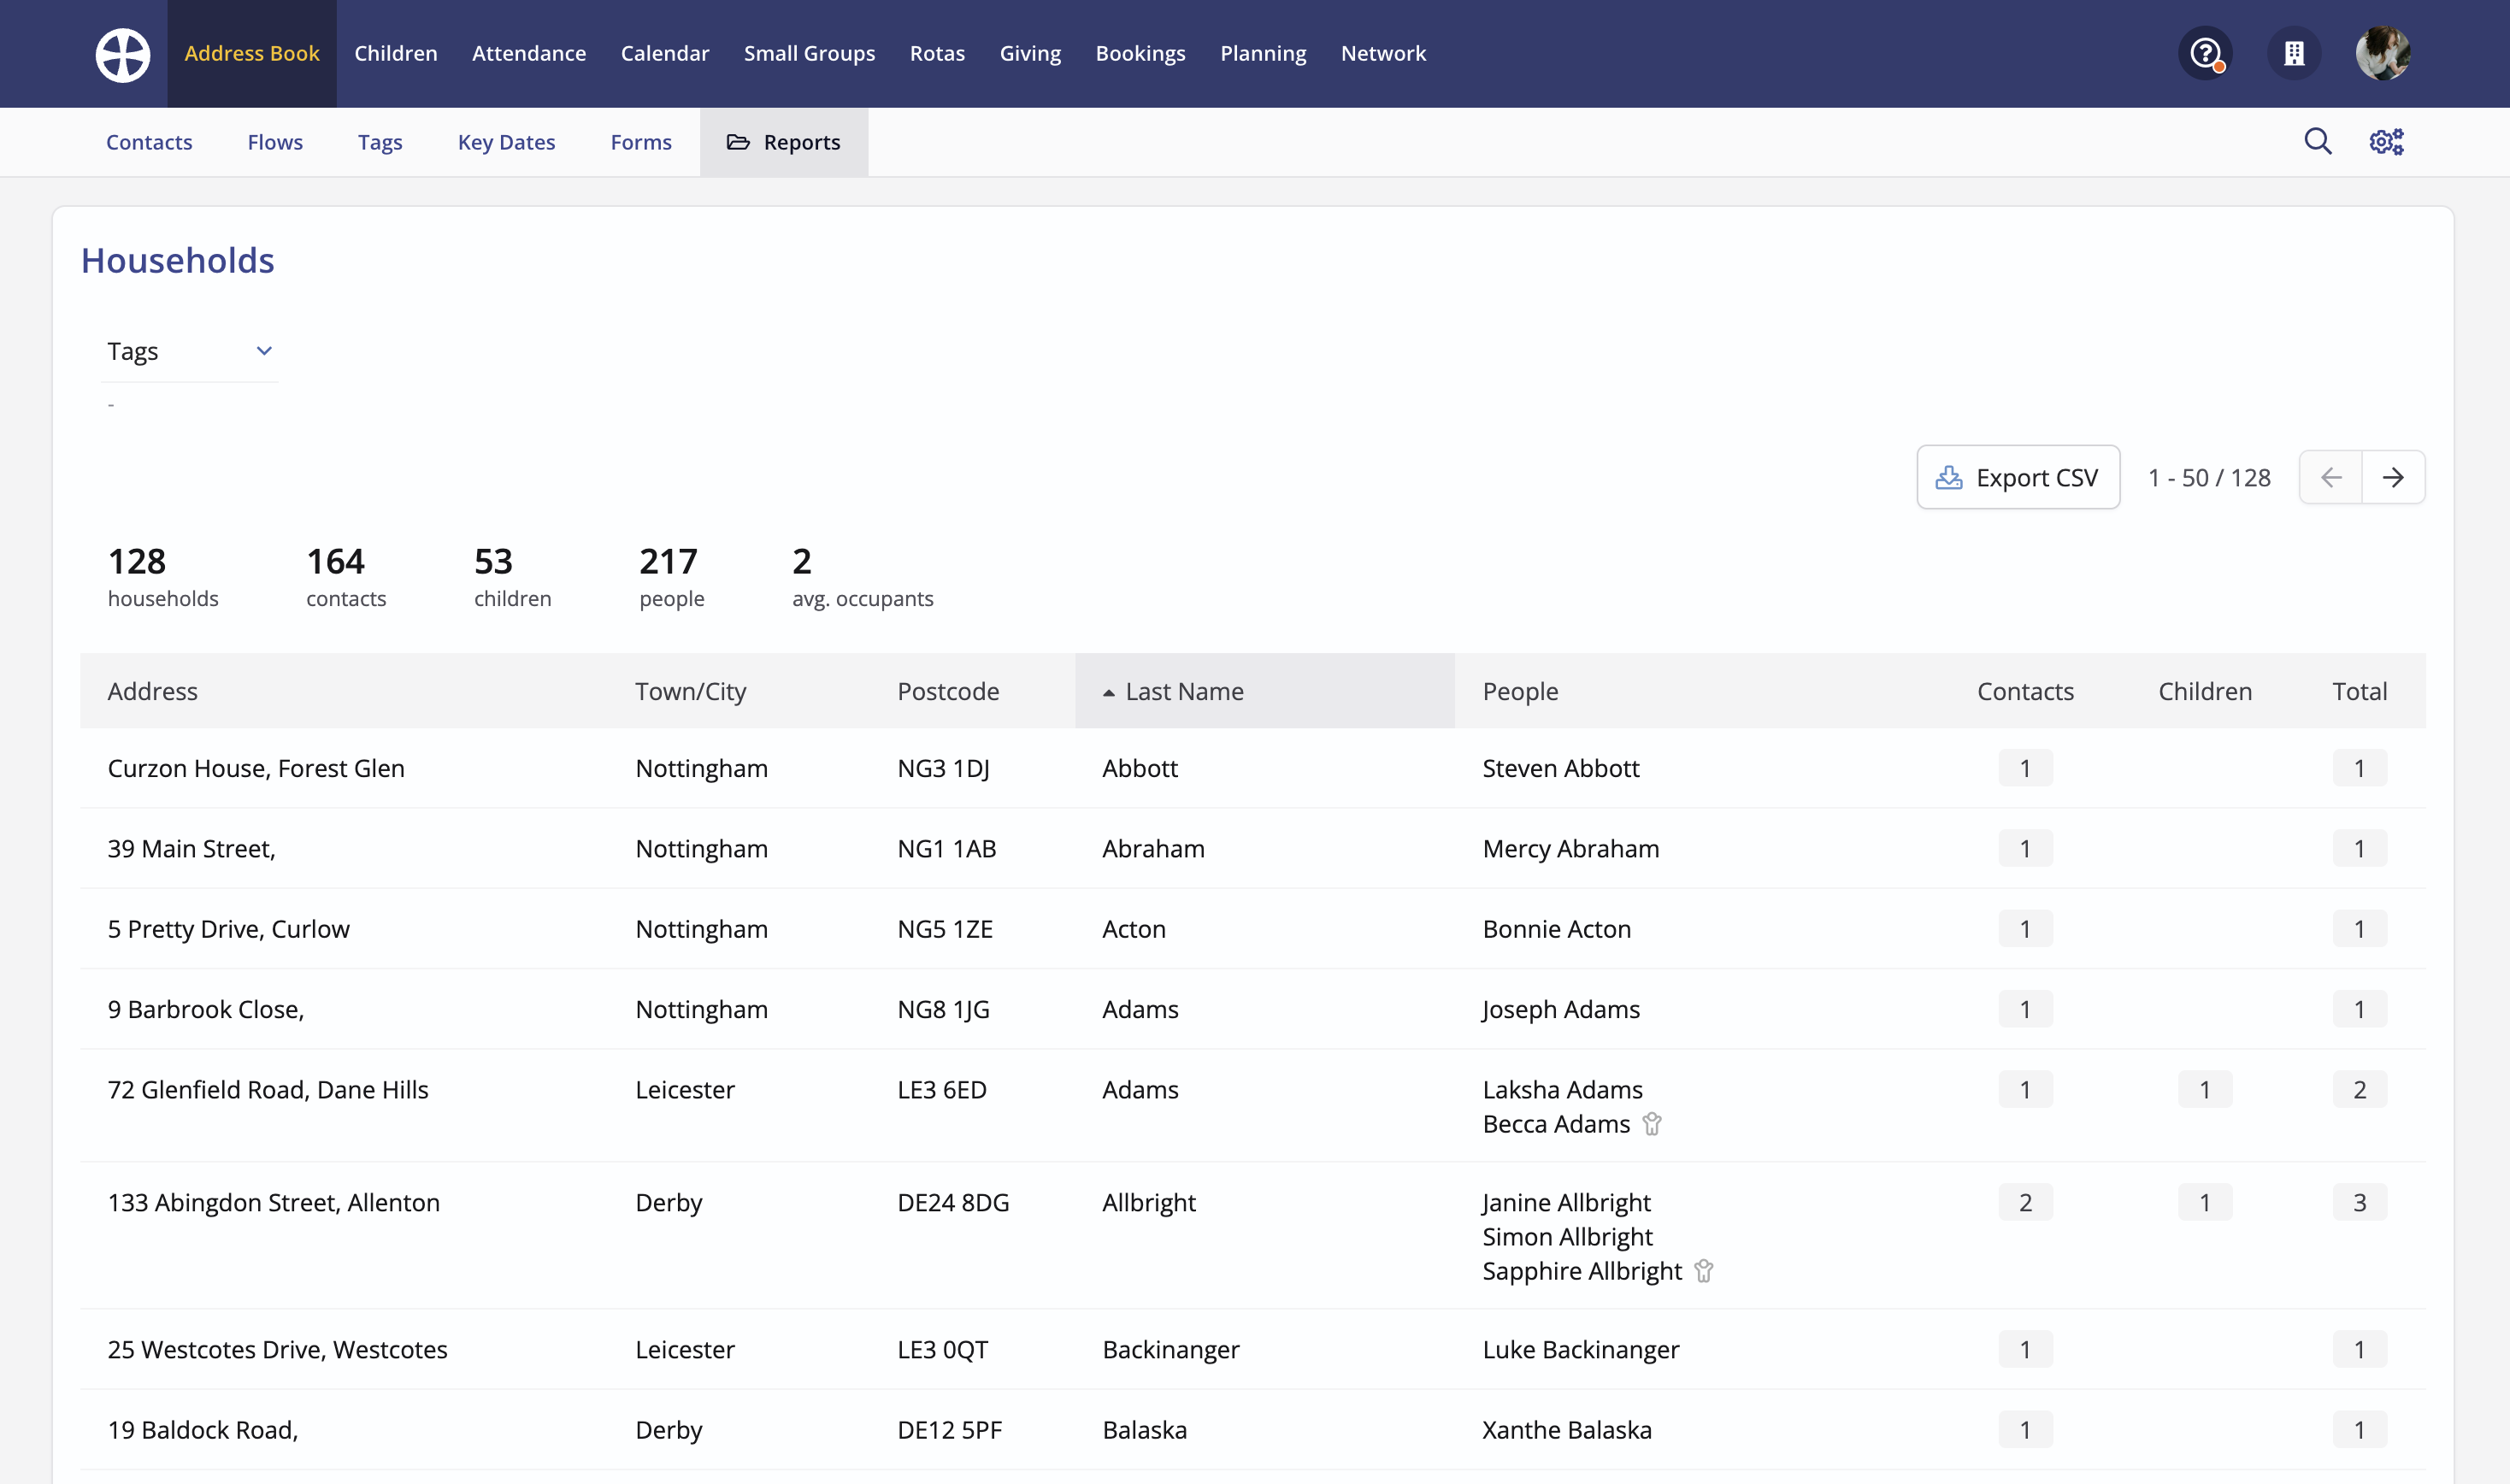
Task: Open the Address Book module
Action: pyautogui.click(x=252, y=53)
